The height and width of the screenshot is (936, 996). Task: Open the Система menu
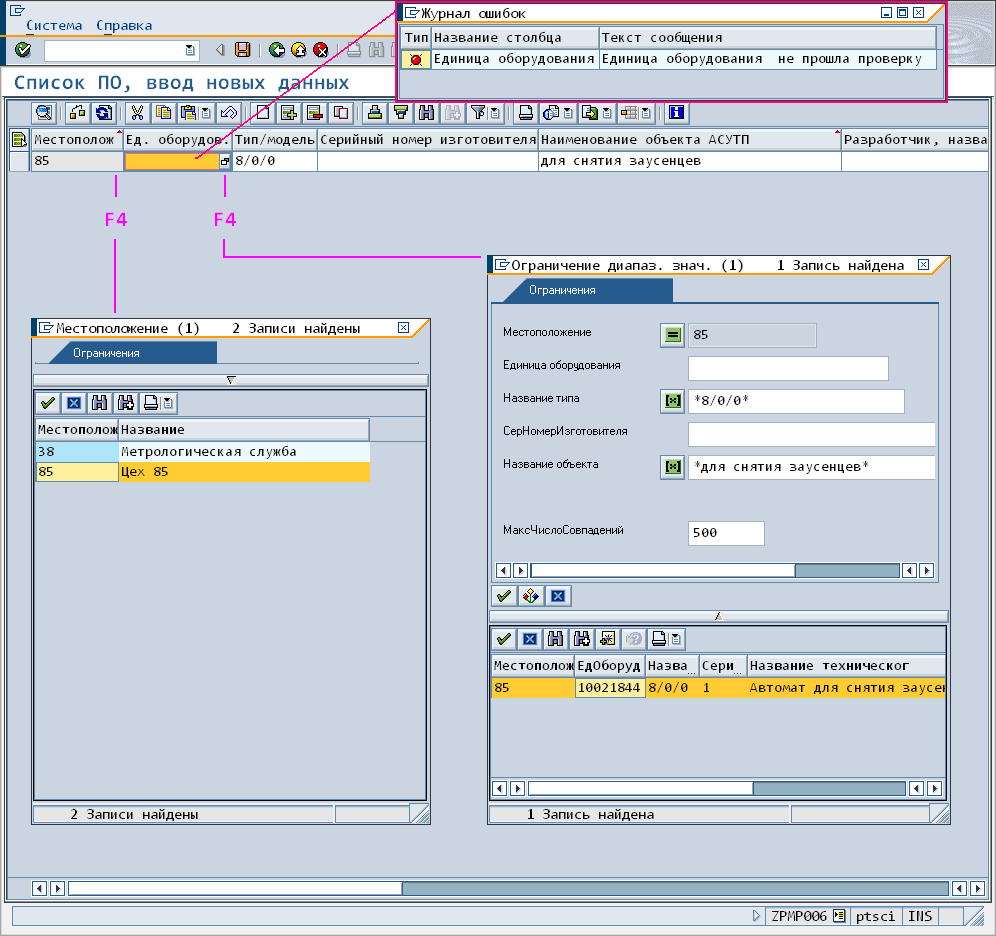coord(54,25)
